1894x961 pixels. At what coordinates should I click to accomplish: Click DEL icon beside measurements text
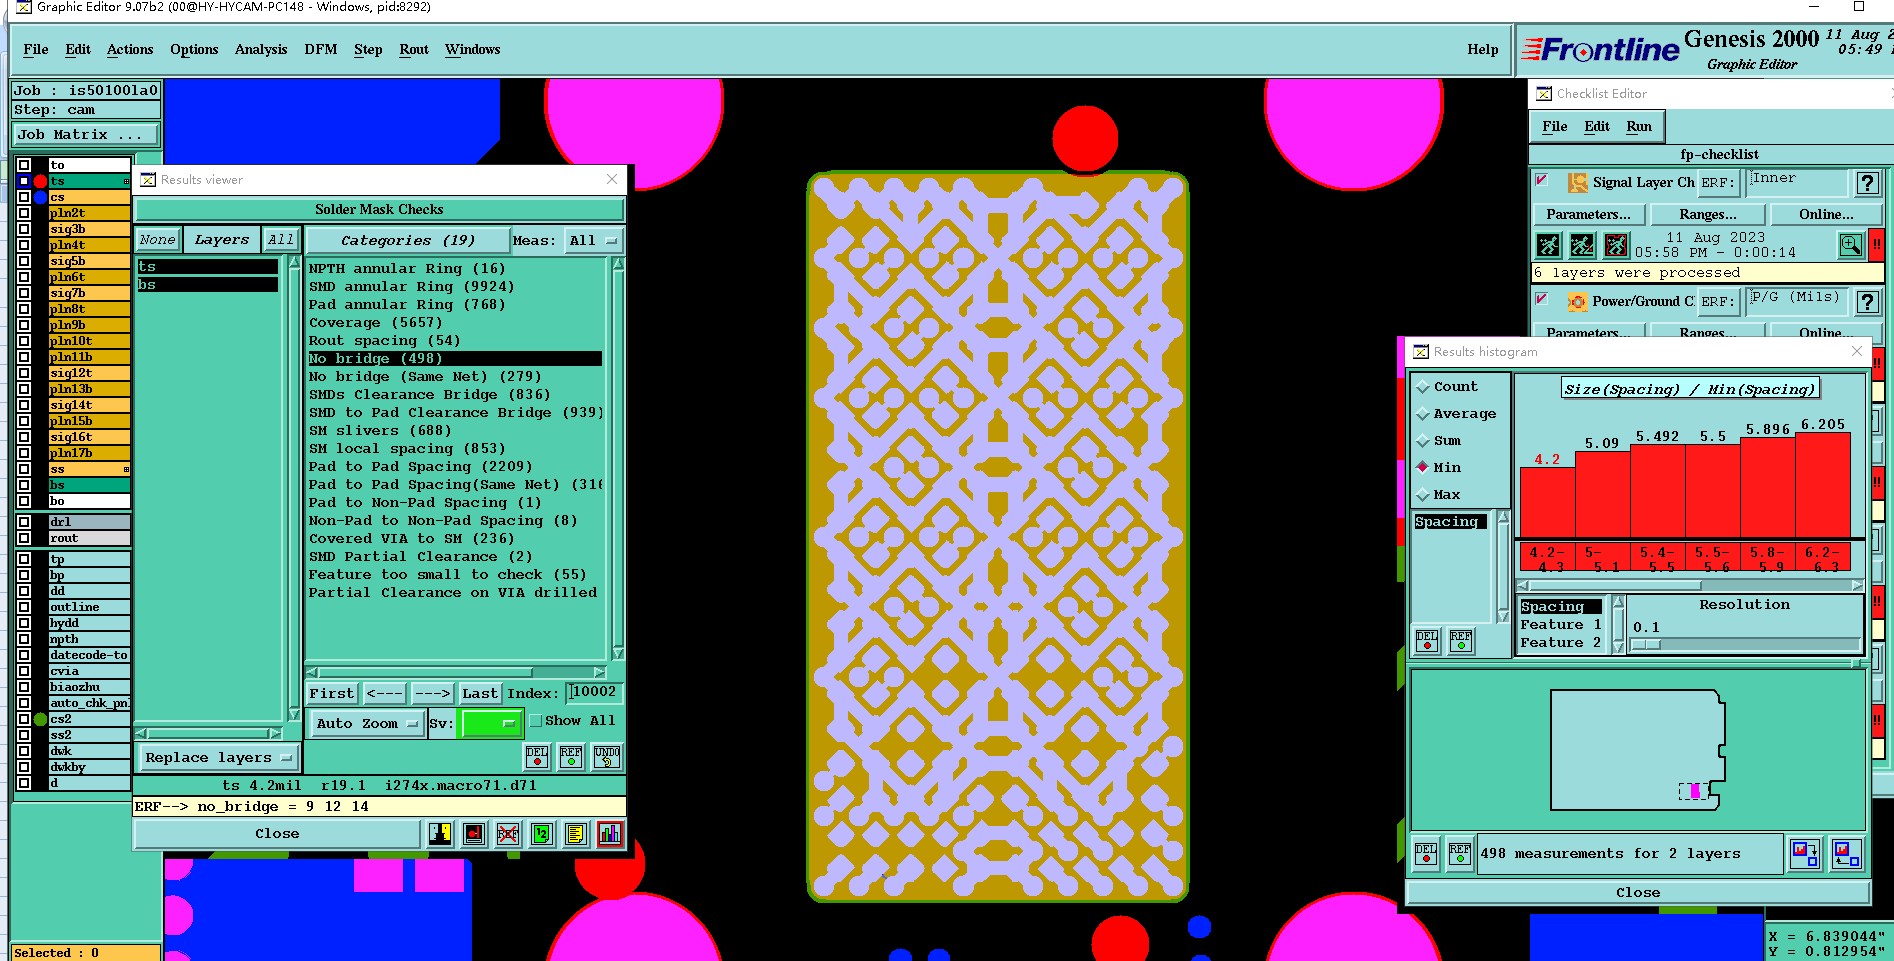pyautogui.click(x=1426, y=853)
